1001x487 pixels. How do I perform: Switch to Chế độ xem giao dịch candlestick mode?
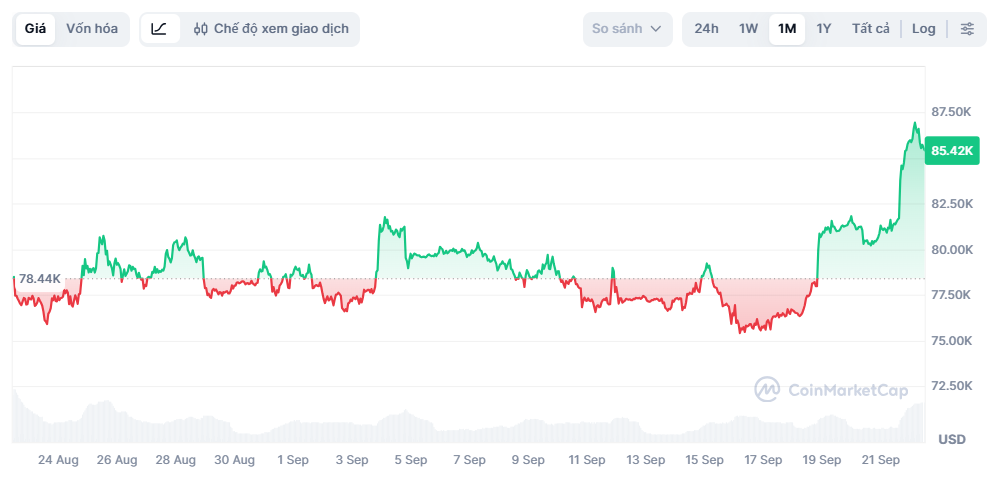tap(271, 29)
